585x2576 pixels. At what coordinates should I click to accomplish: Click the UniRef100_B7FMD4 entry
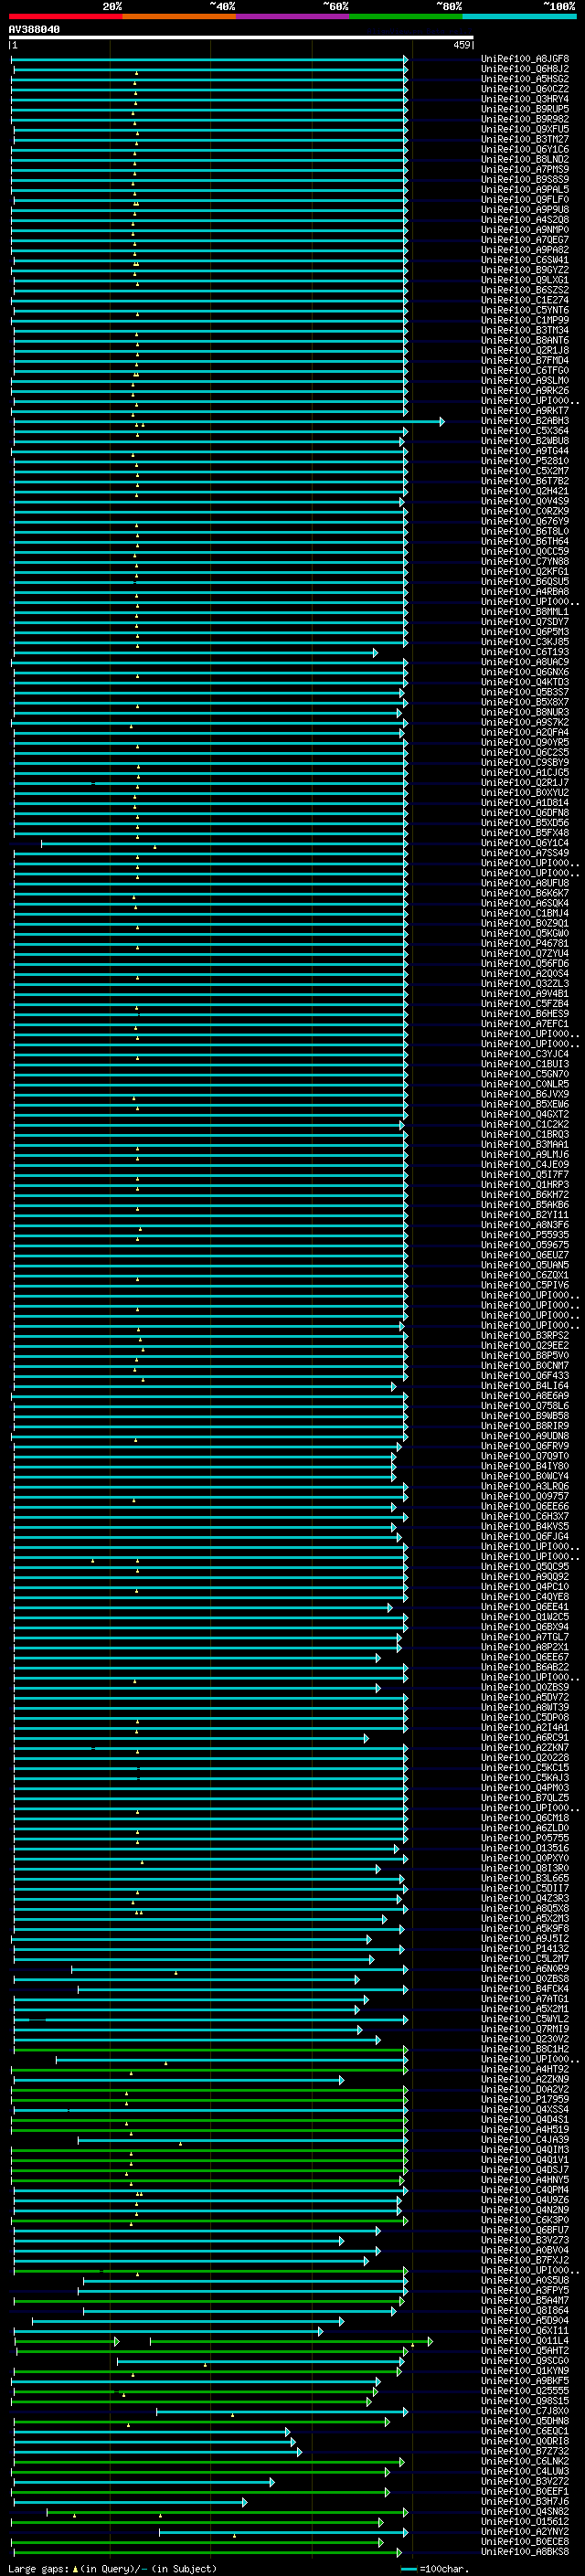coord(525,360)
